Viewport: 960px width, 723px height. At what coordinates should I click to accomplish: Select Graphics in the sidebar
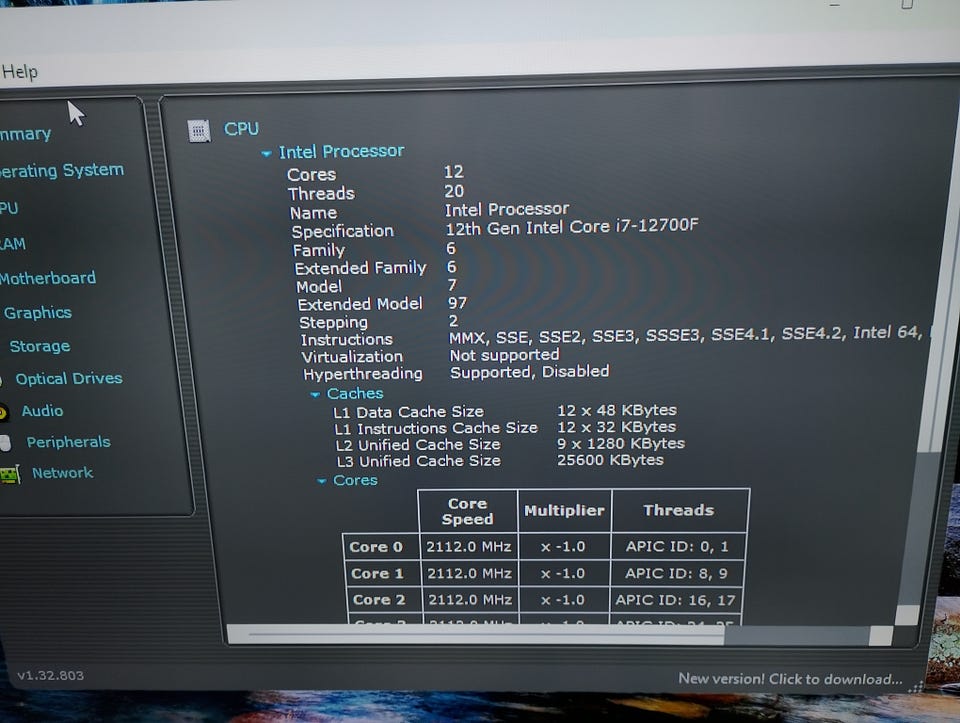[x=38, y=313]
